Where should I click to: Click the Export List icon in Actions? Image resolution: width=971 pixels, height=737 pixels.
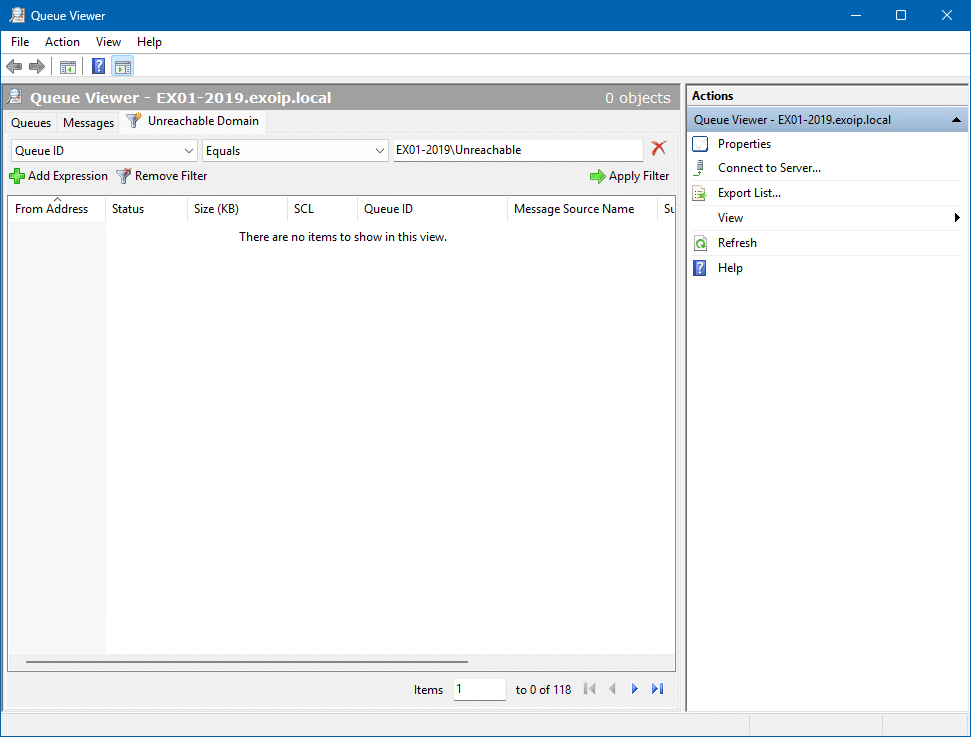point(700,193)
